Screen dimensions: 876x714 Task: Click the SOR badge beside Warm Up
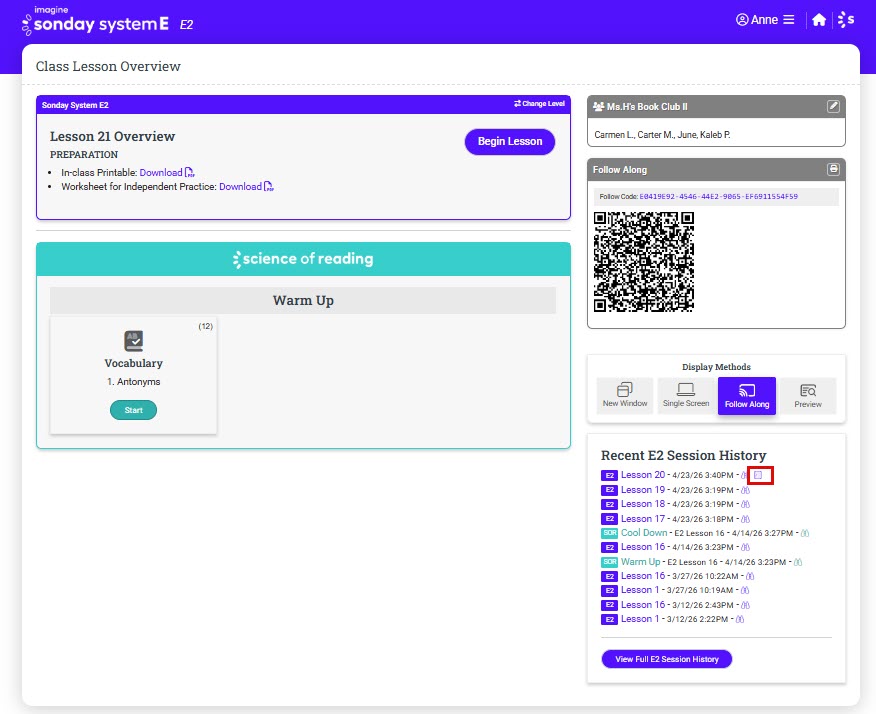pos(609,562)
